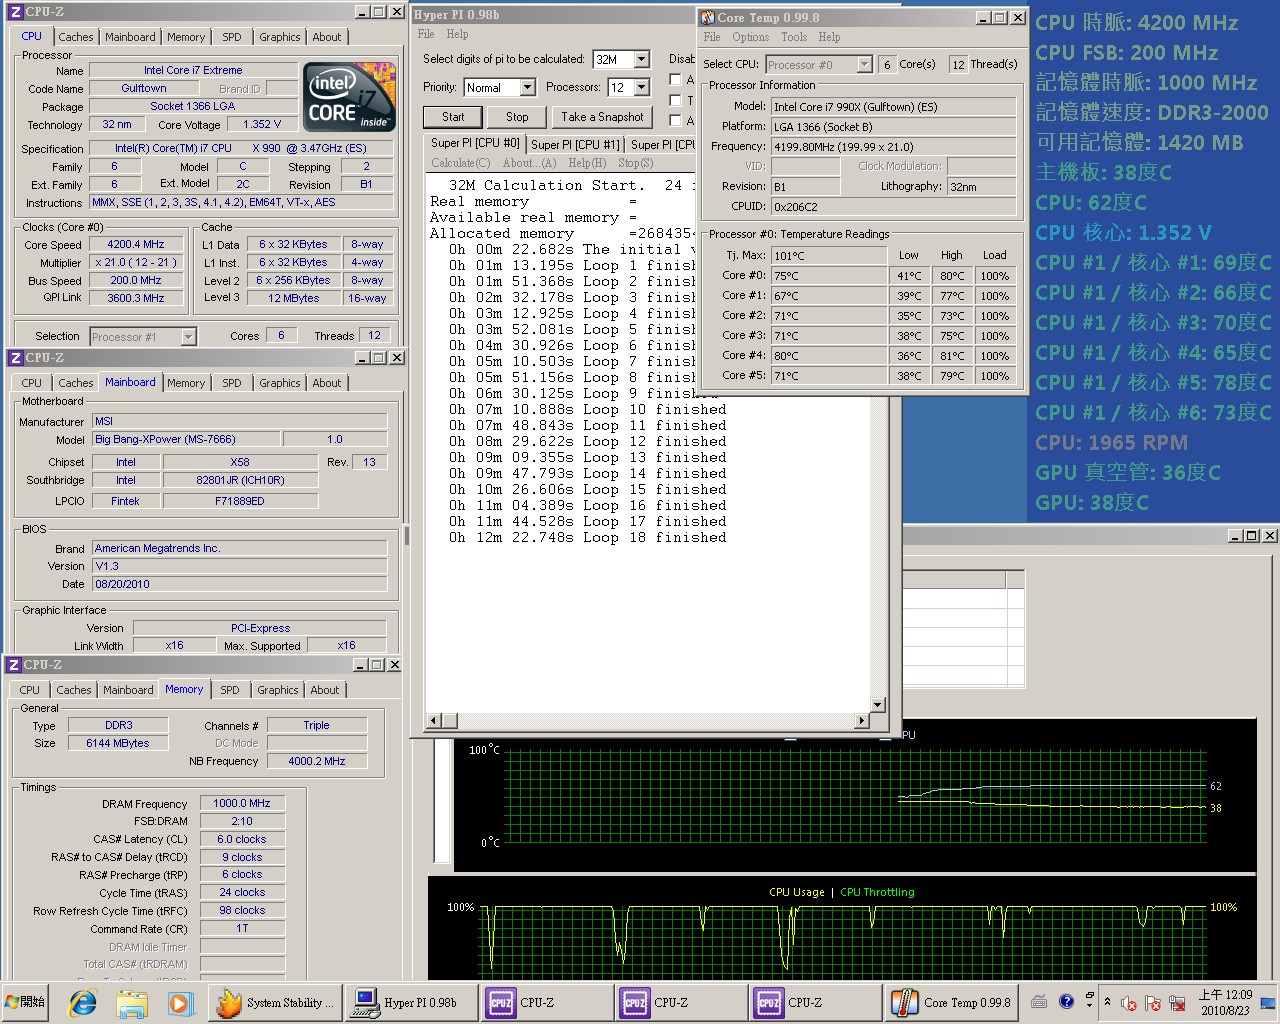The width and height of the screenshot is (1280, 1024).
Task: Switch to Hyper PI 0.98b taskbar button
Action: pos(410,1002)
